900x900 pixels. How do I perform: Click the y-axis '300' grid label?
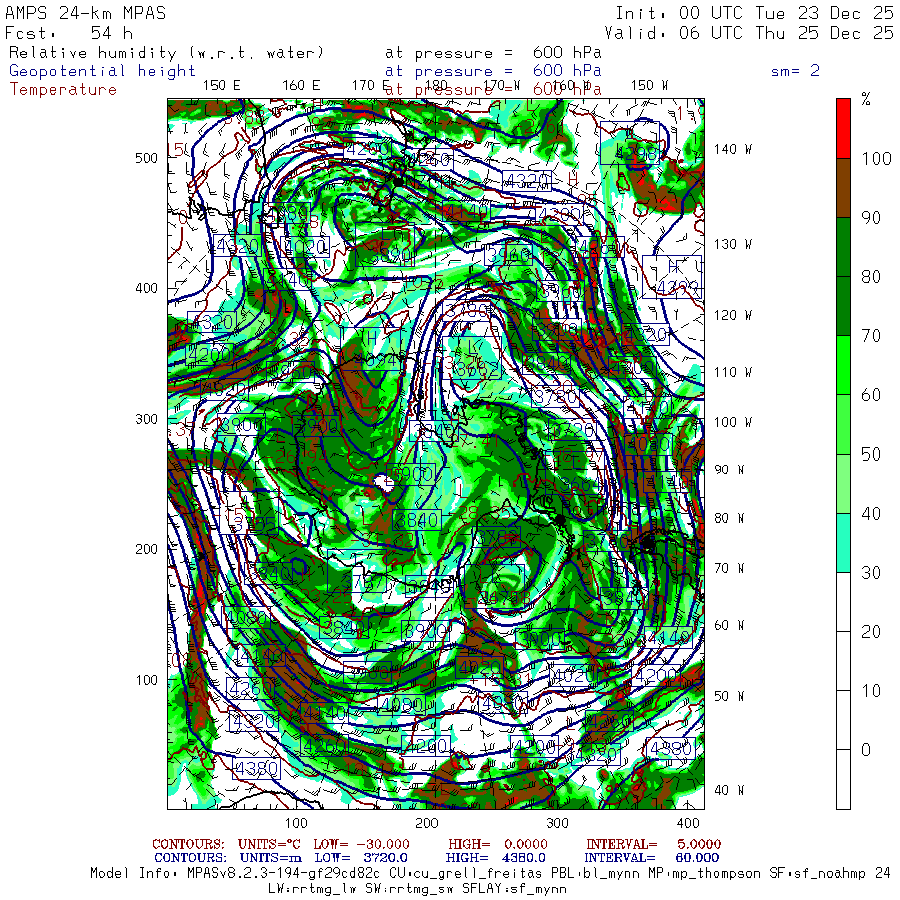[x=146, y=419]
